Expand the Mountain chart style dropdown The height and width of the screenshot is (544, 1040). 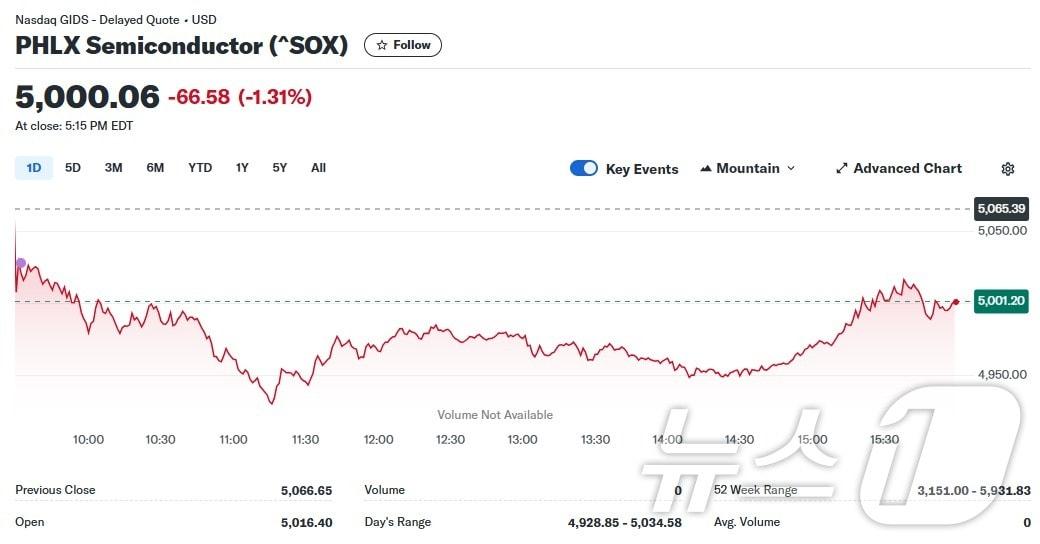point(791,168)
